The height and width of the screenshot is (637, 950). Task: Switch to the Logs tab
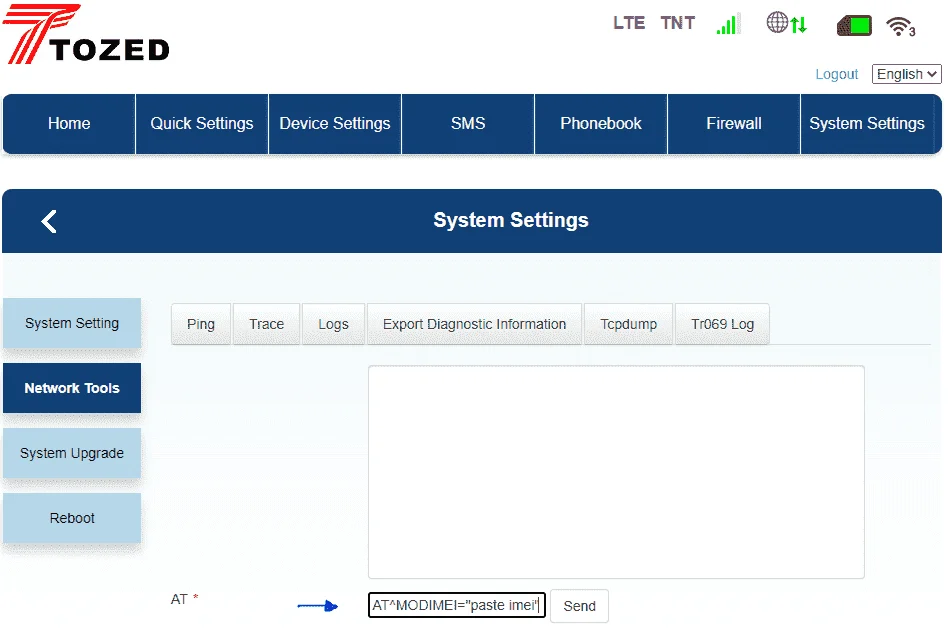[x=333, y=324]
